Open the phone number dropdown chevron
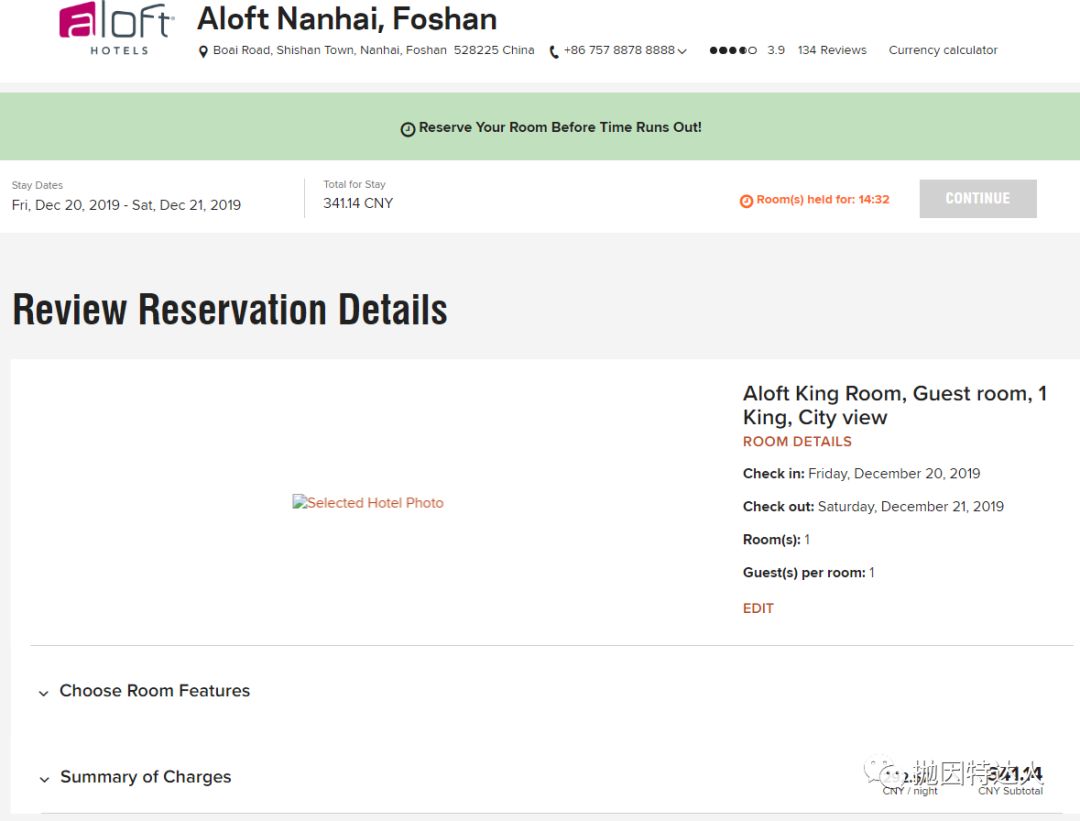Image resolution: width=1080 pixels, height=821 pixels. coord(682,51)
